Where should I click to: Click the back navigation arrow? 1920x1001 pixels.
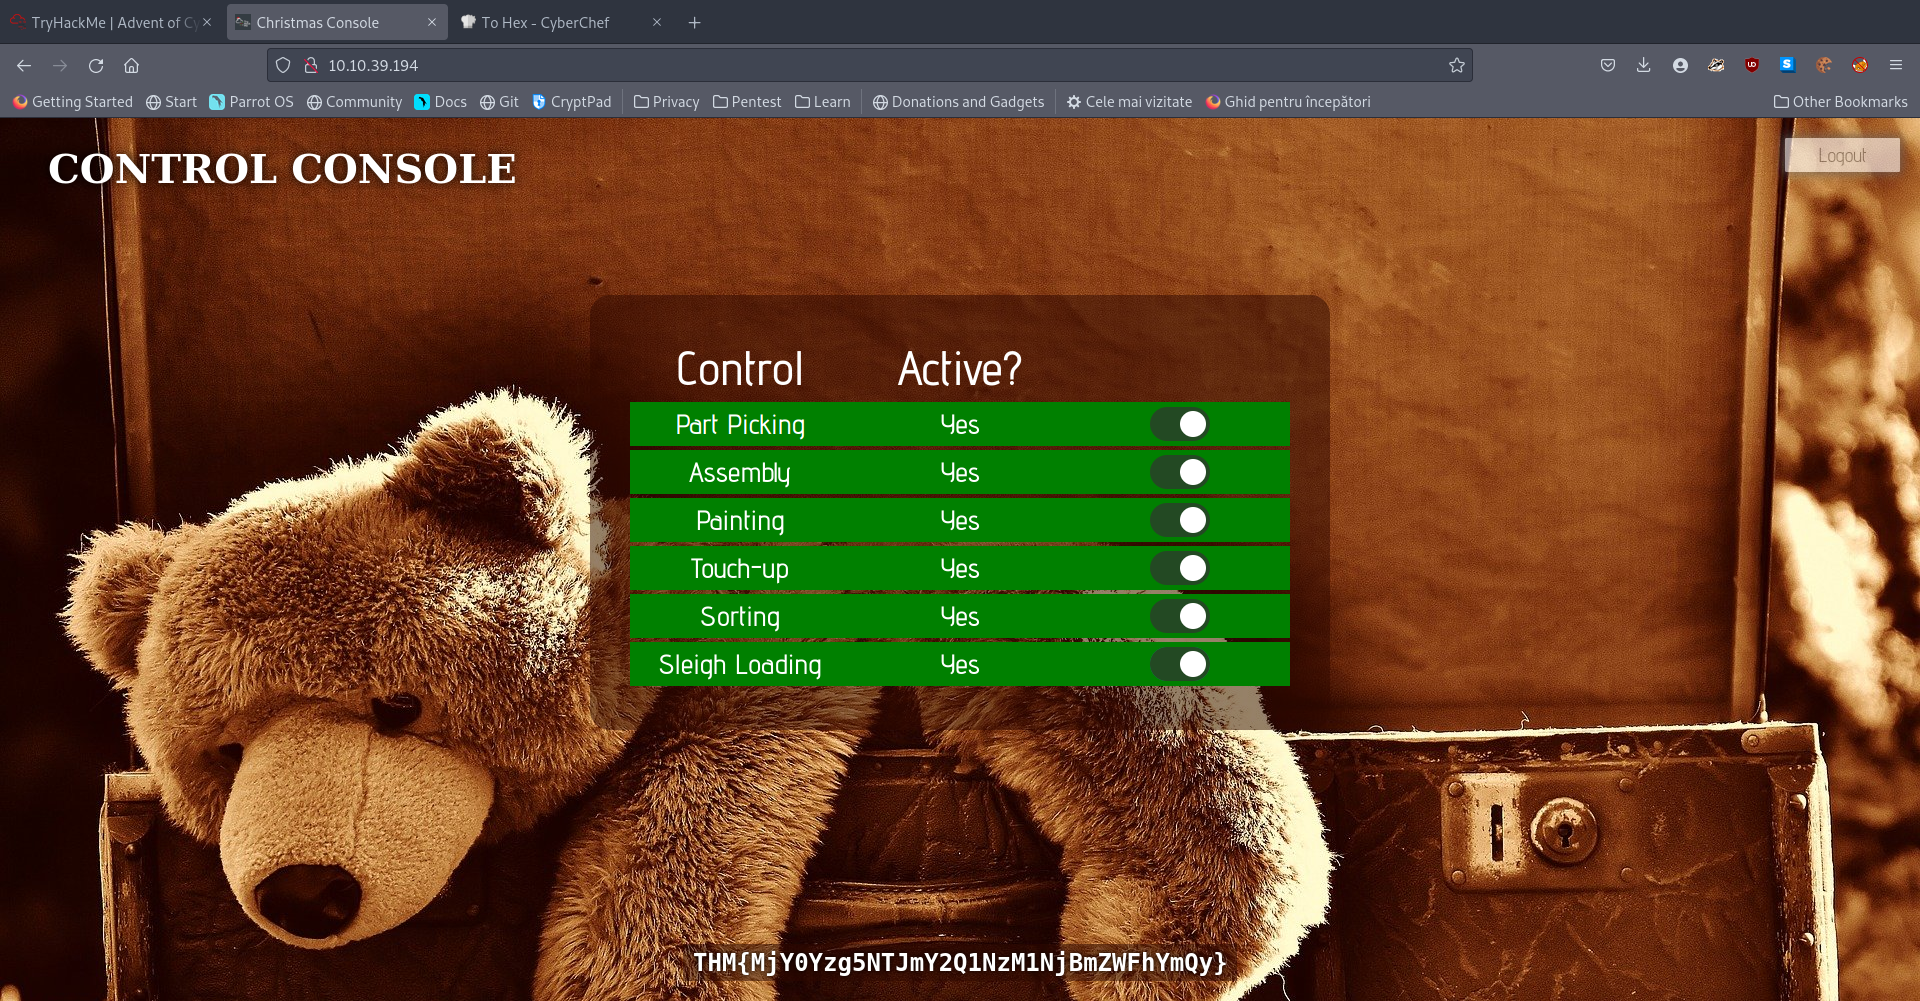(24, 66)
